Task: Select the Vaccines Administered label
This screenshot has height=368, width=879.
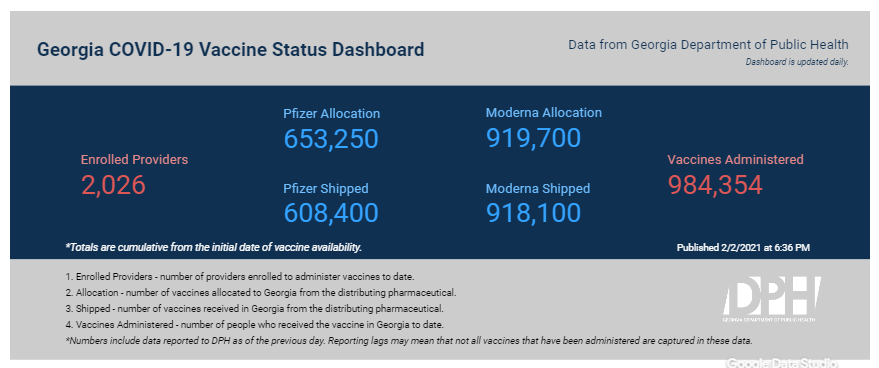Action: pos(735,159)
